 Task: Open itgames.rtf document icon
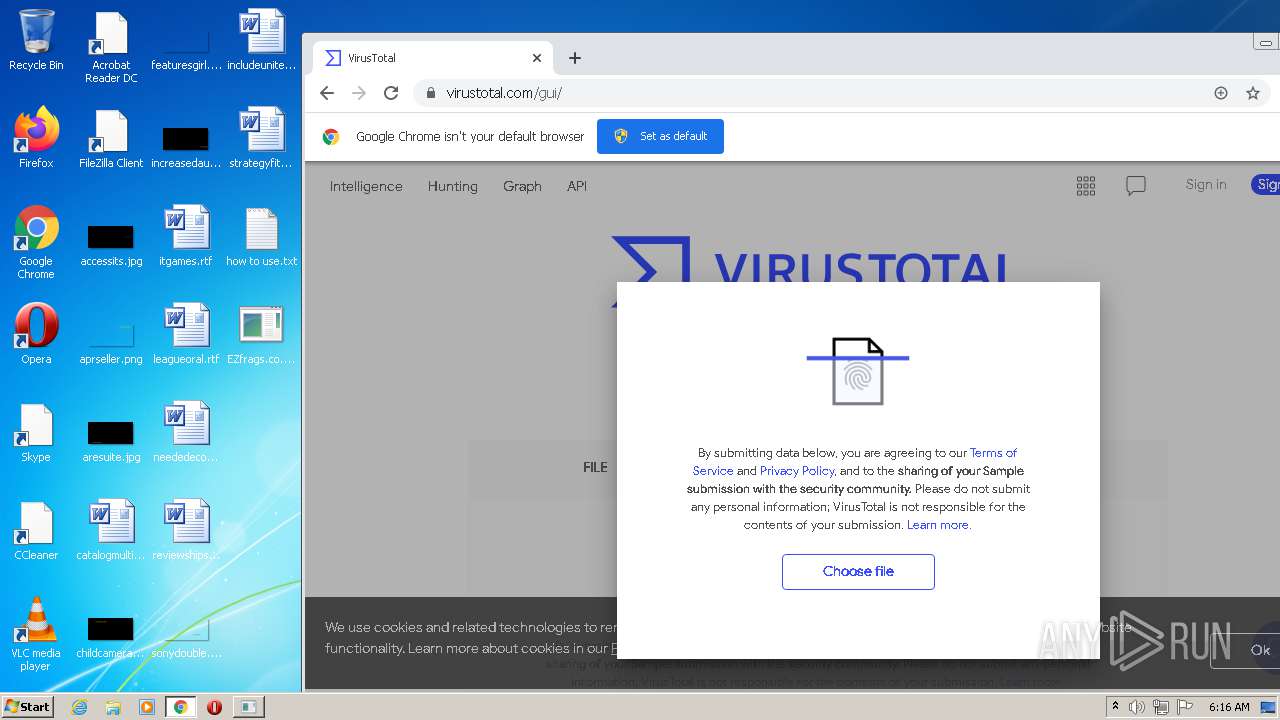186,236
